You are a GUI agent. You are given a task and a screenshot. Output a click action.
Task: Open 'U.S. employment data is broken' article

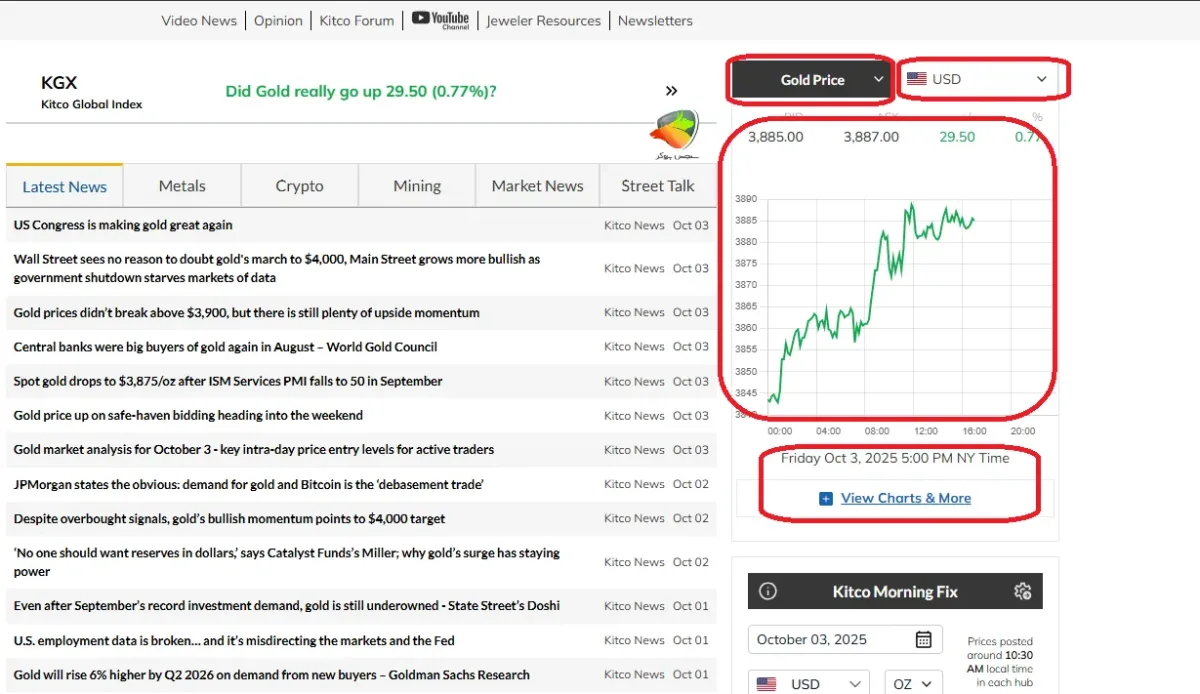pos(234,640)
